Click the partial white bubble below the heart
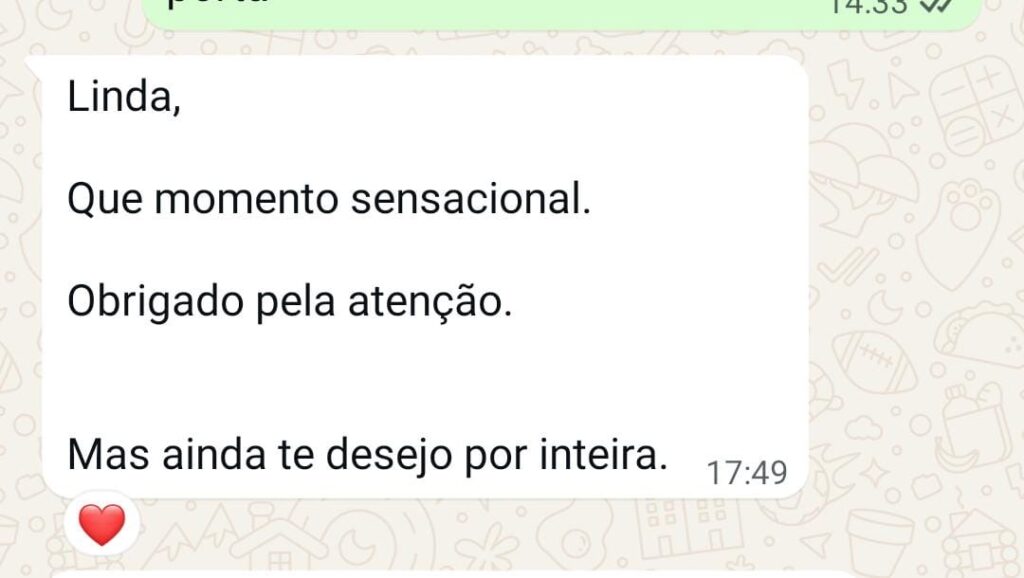The width and height of the screenshot is (1024, 578). tap(400, 574)
